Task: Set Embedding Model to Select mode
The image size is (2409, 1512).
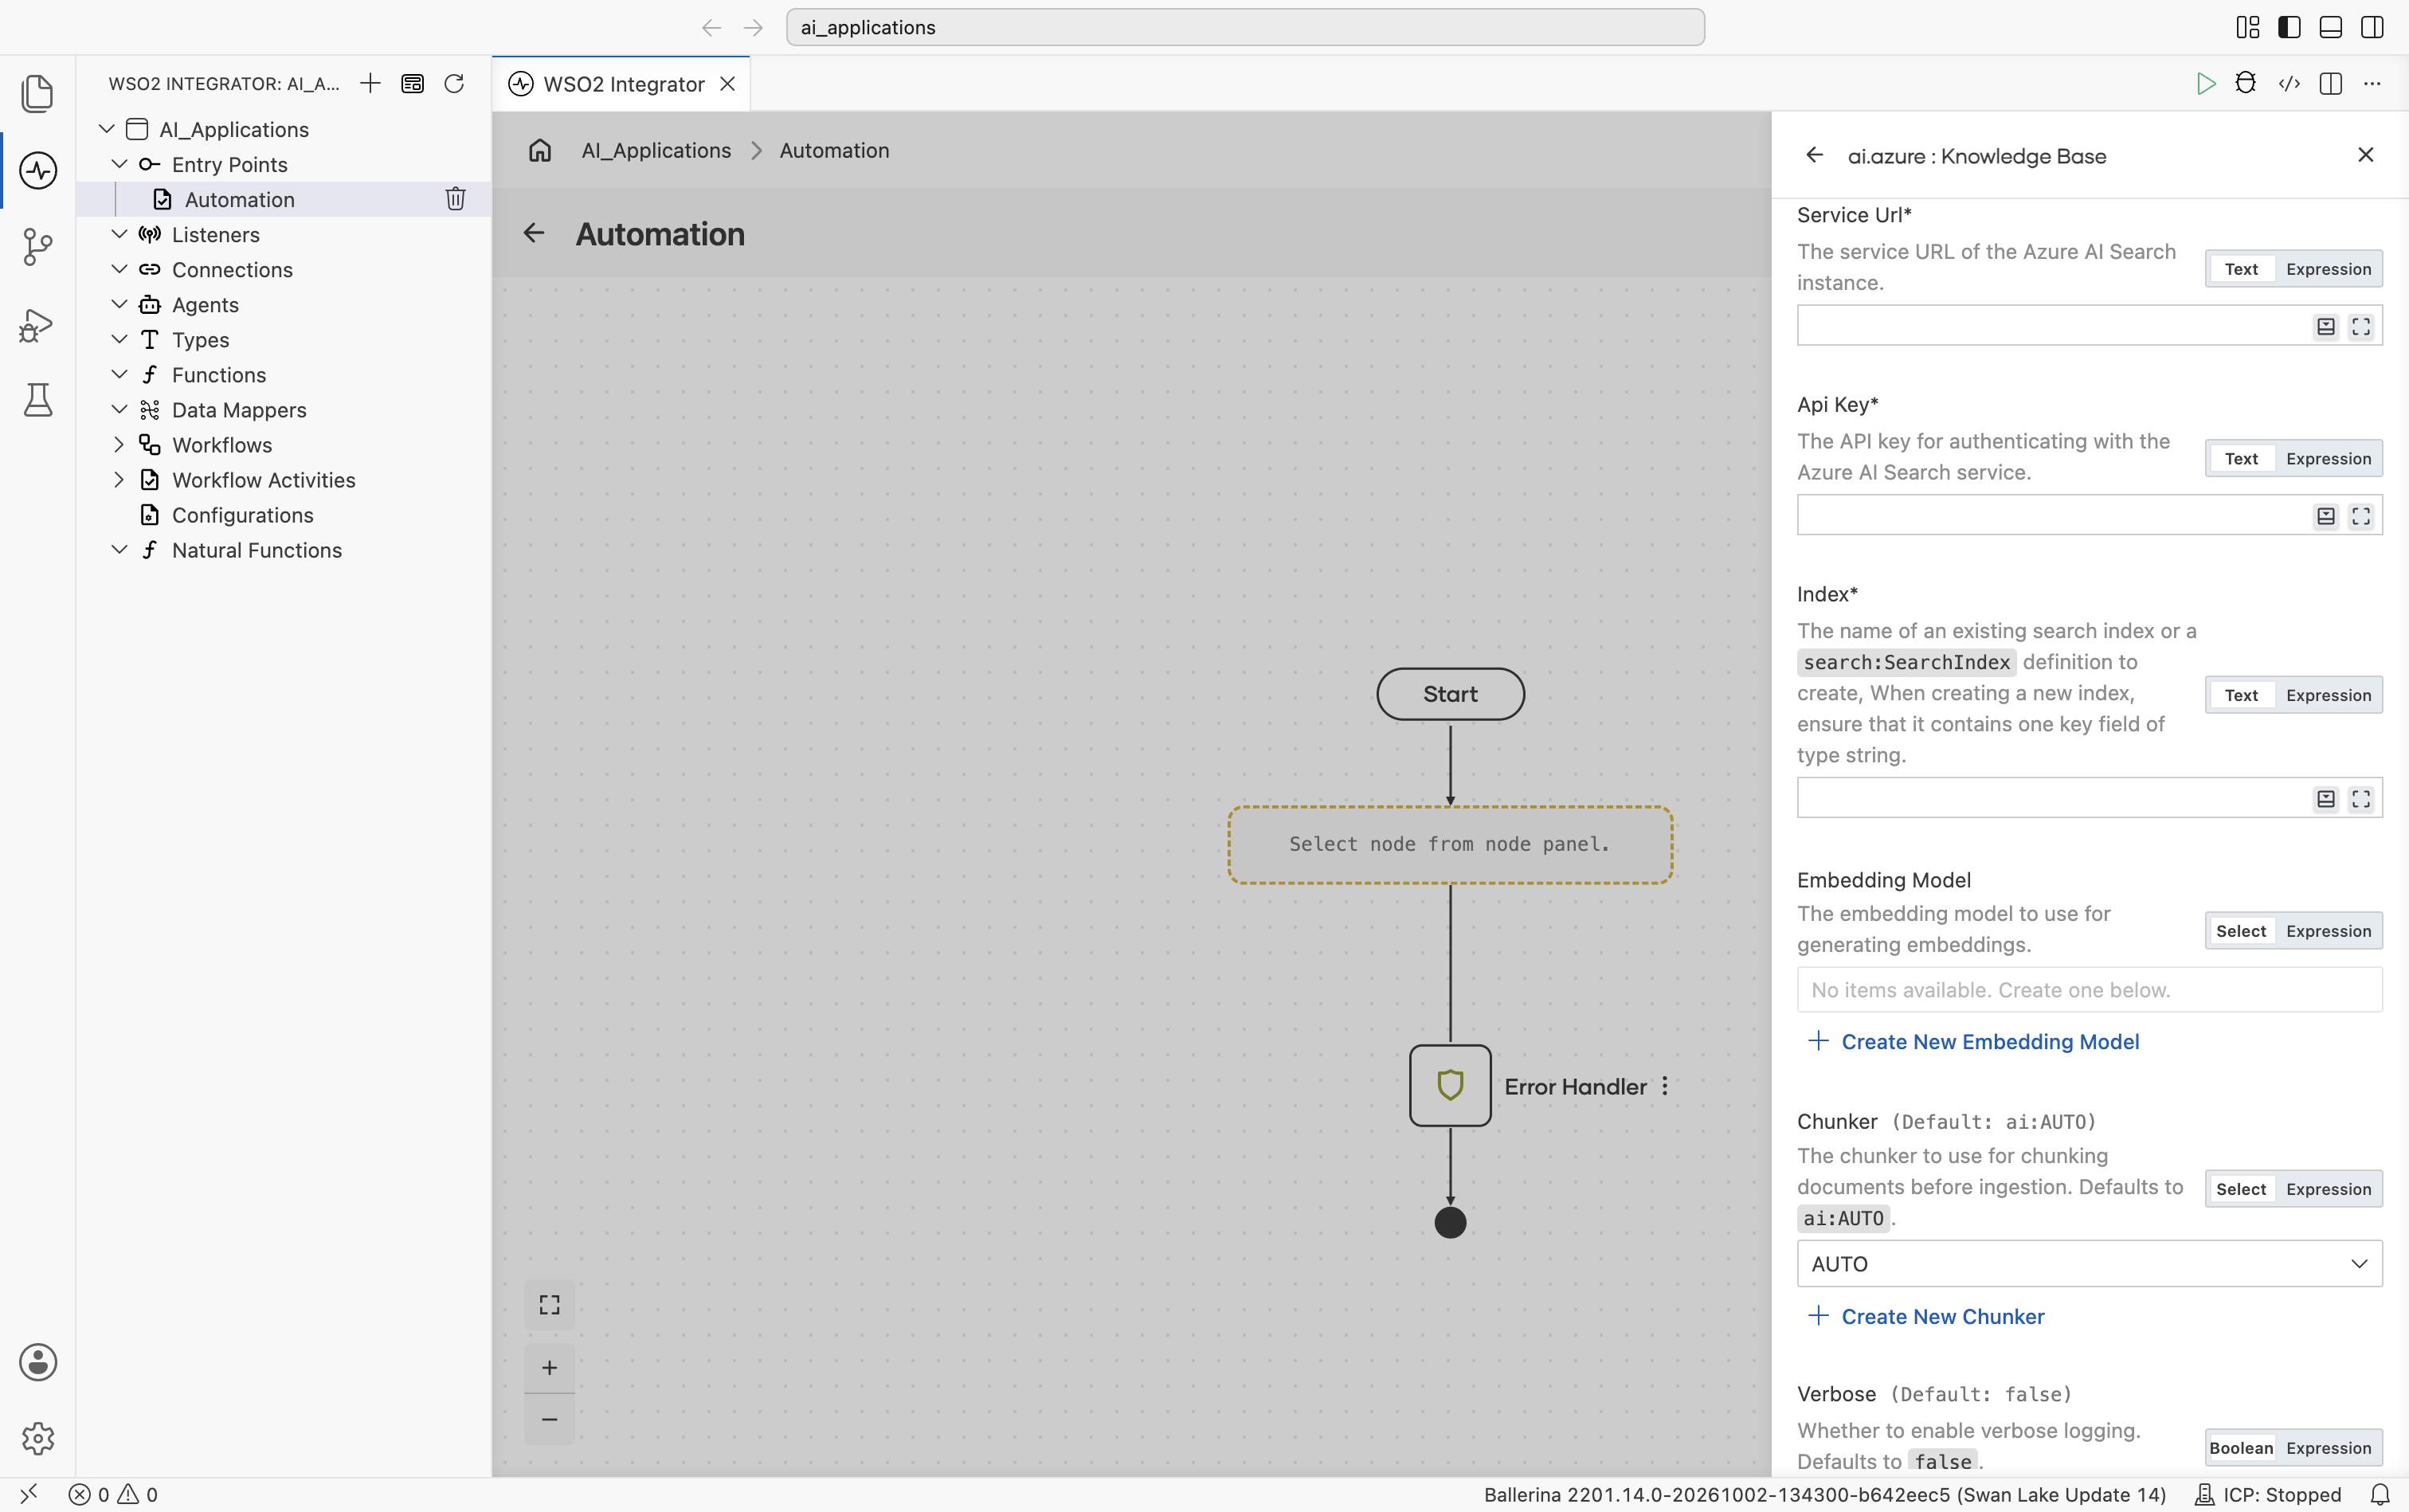Action: coord(2241,931)
